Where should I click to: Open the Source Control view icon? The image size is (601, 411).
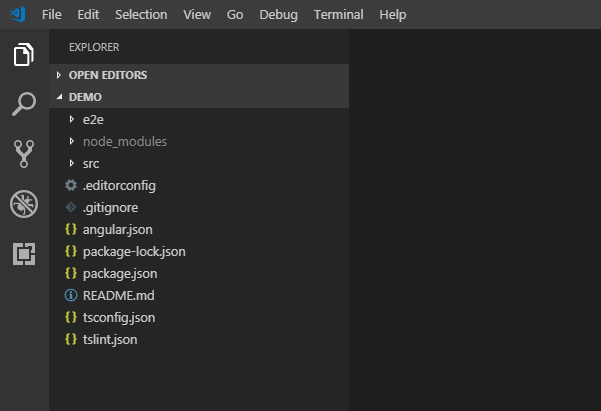point(24,154)
